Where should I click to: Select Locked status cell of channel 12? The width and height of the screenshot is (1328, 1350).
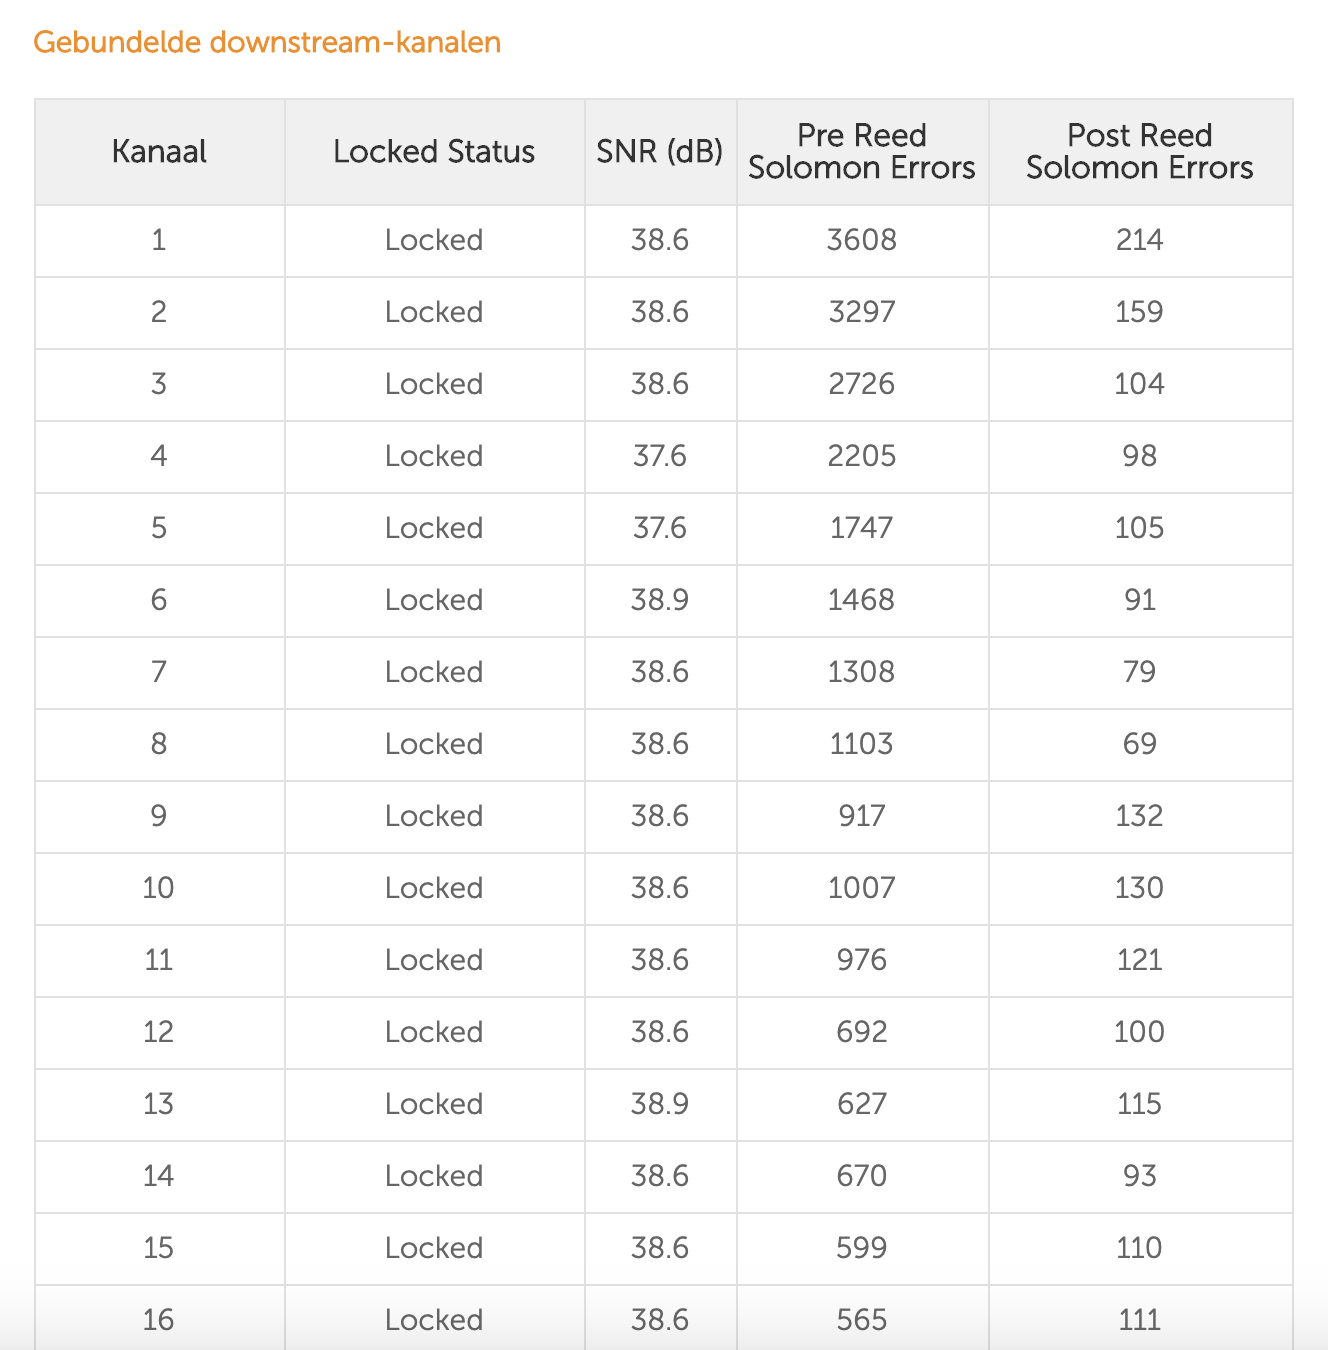click(434, 1032)
